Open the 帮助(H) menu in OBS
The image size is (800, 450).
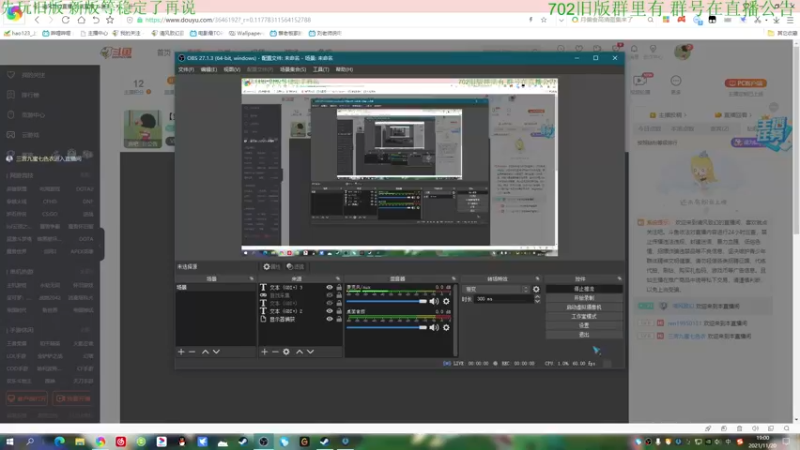(344, 69)
